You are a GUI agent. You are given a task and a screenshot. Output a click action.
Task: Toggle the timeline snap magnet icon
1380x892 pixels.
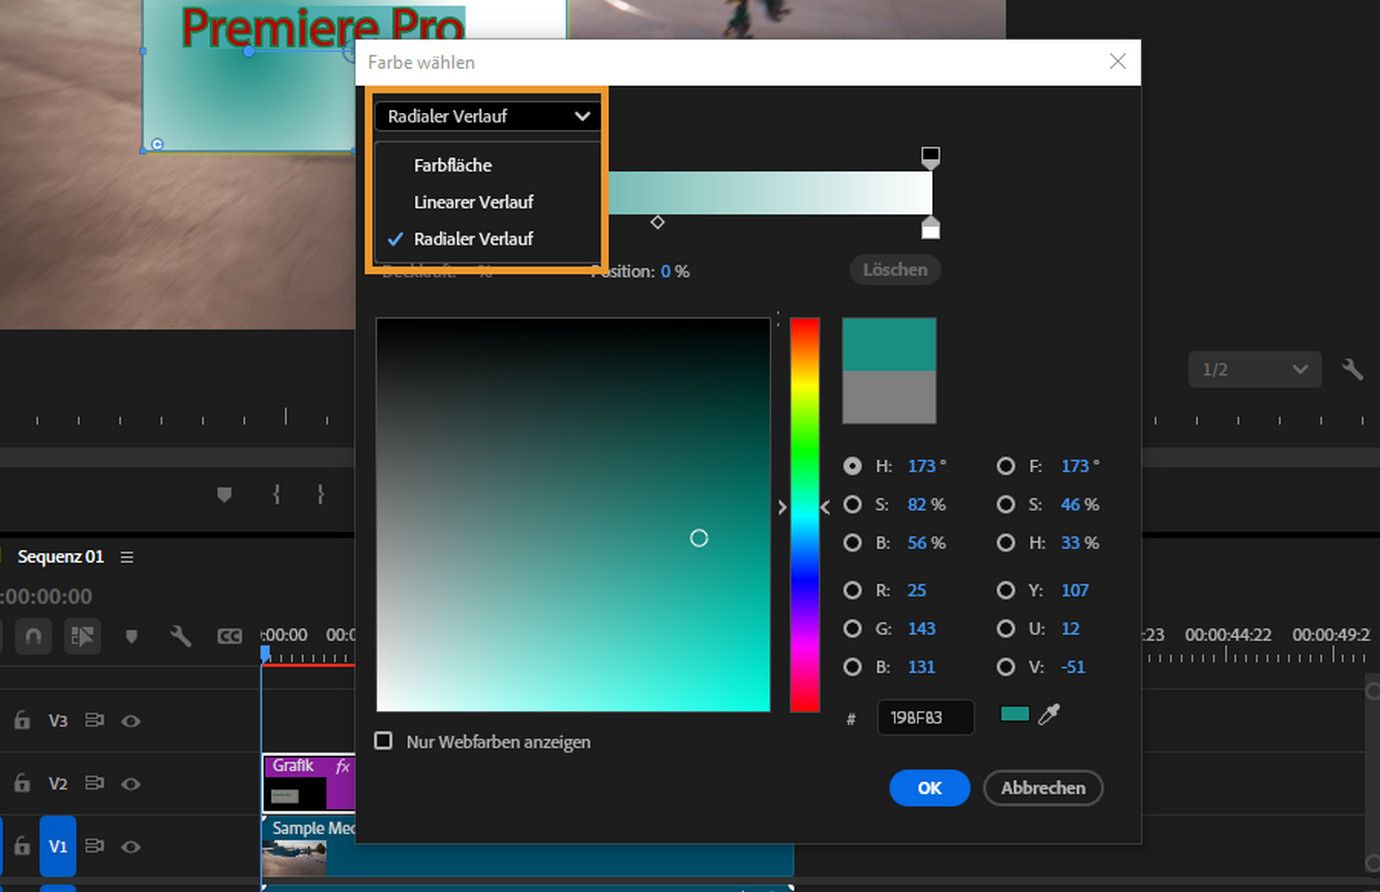33,636
